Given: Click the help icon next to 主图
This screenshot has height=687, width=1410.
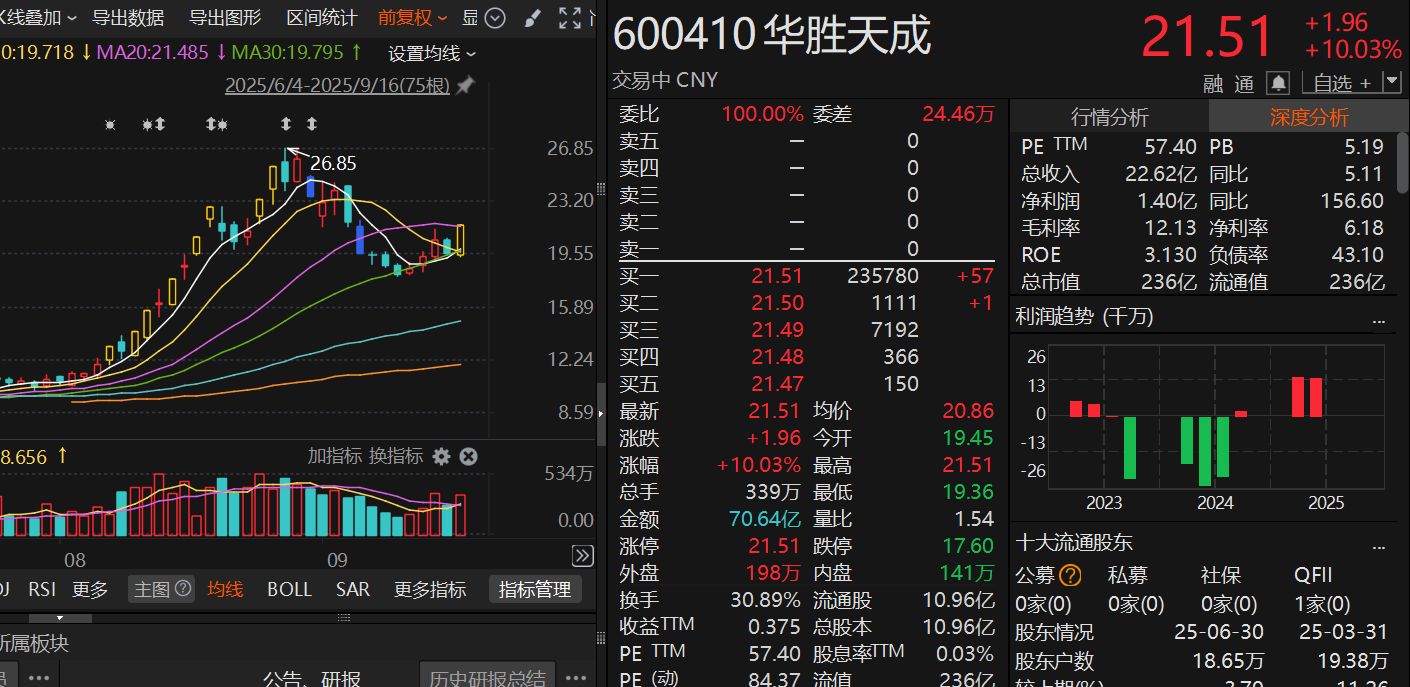Looking at the screenshot, I should (183, 589).
